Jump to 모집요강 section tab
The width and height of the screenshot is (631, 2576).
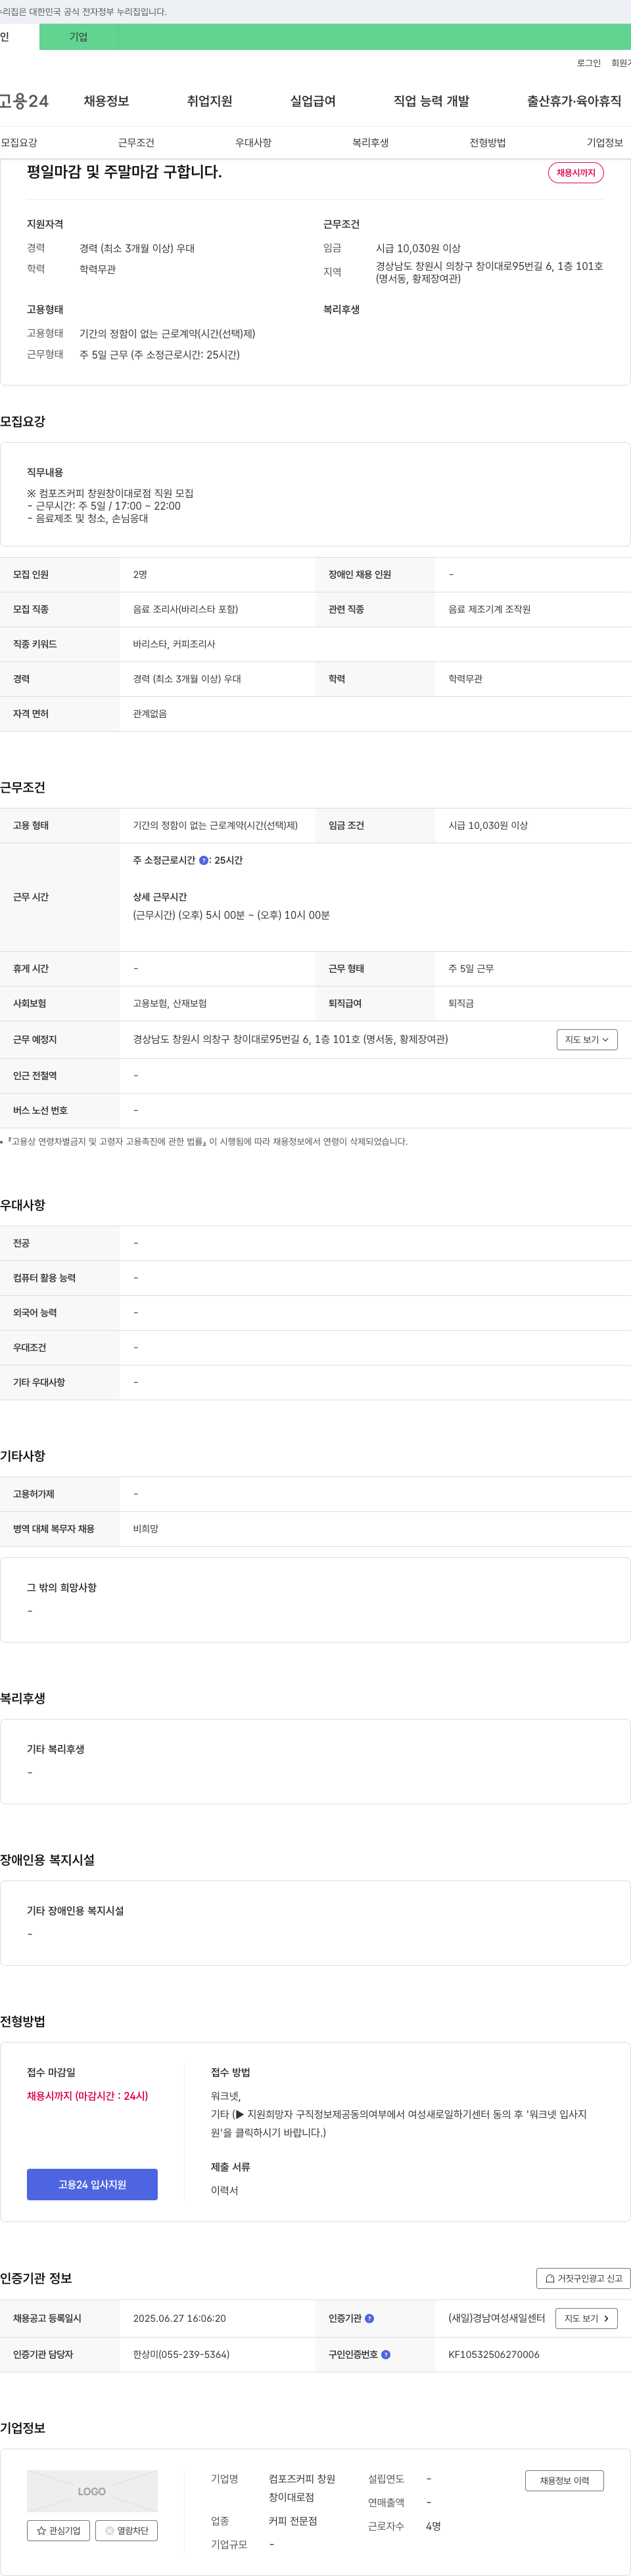coord(19,143)
